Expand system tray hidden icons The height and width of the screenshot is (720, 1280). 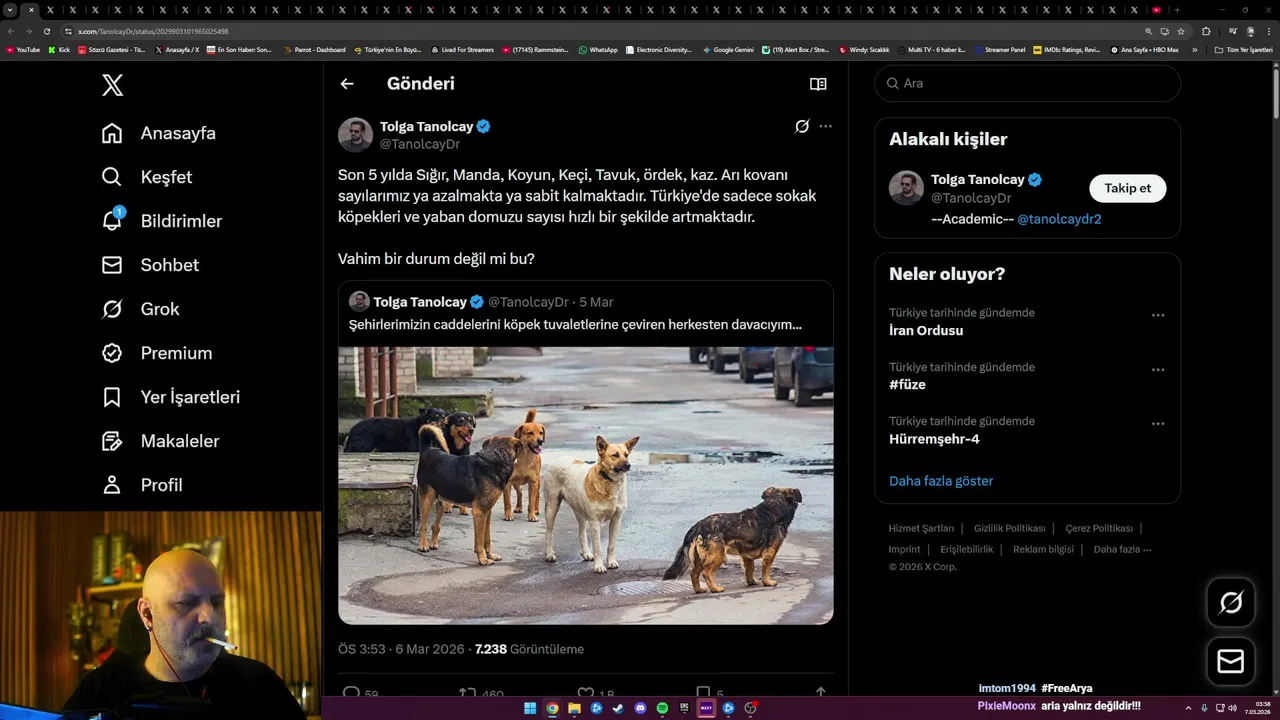(1188, 708)
